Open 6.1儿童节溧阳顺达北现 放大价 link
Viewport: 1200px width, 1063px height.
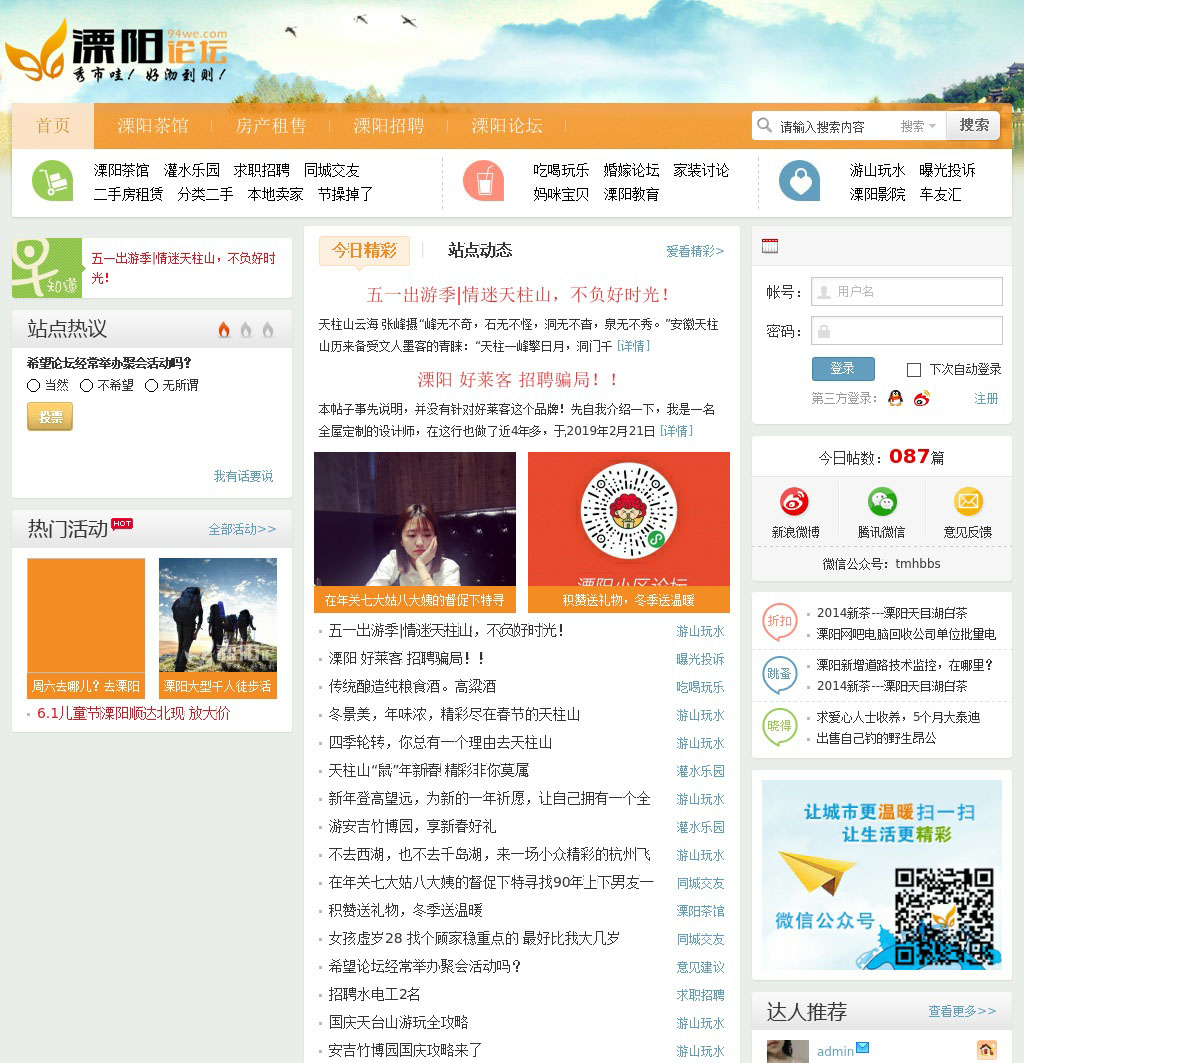coord(134,713)
